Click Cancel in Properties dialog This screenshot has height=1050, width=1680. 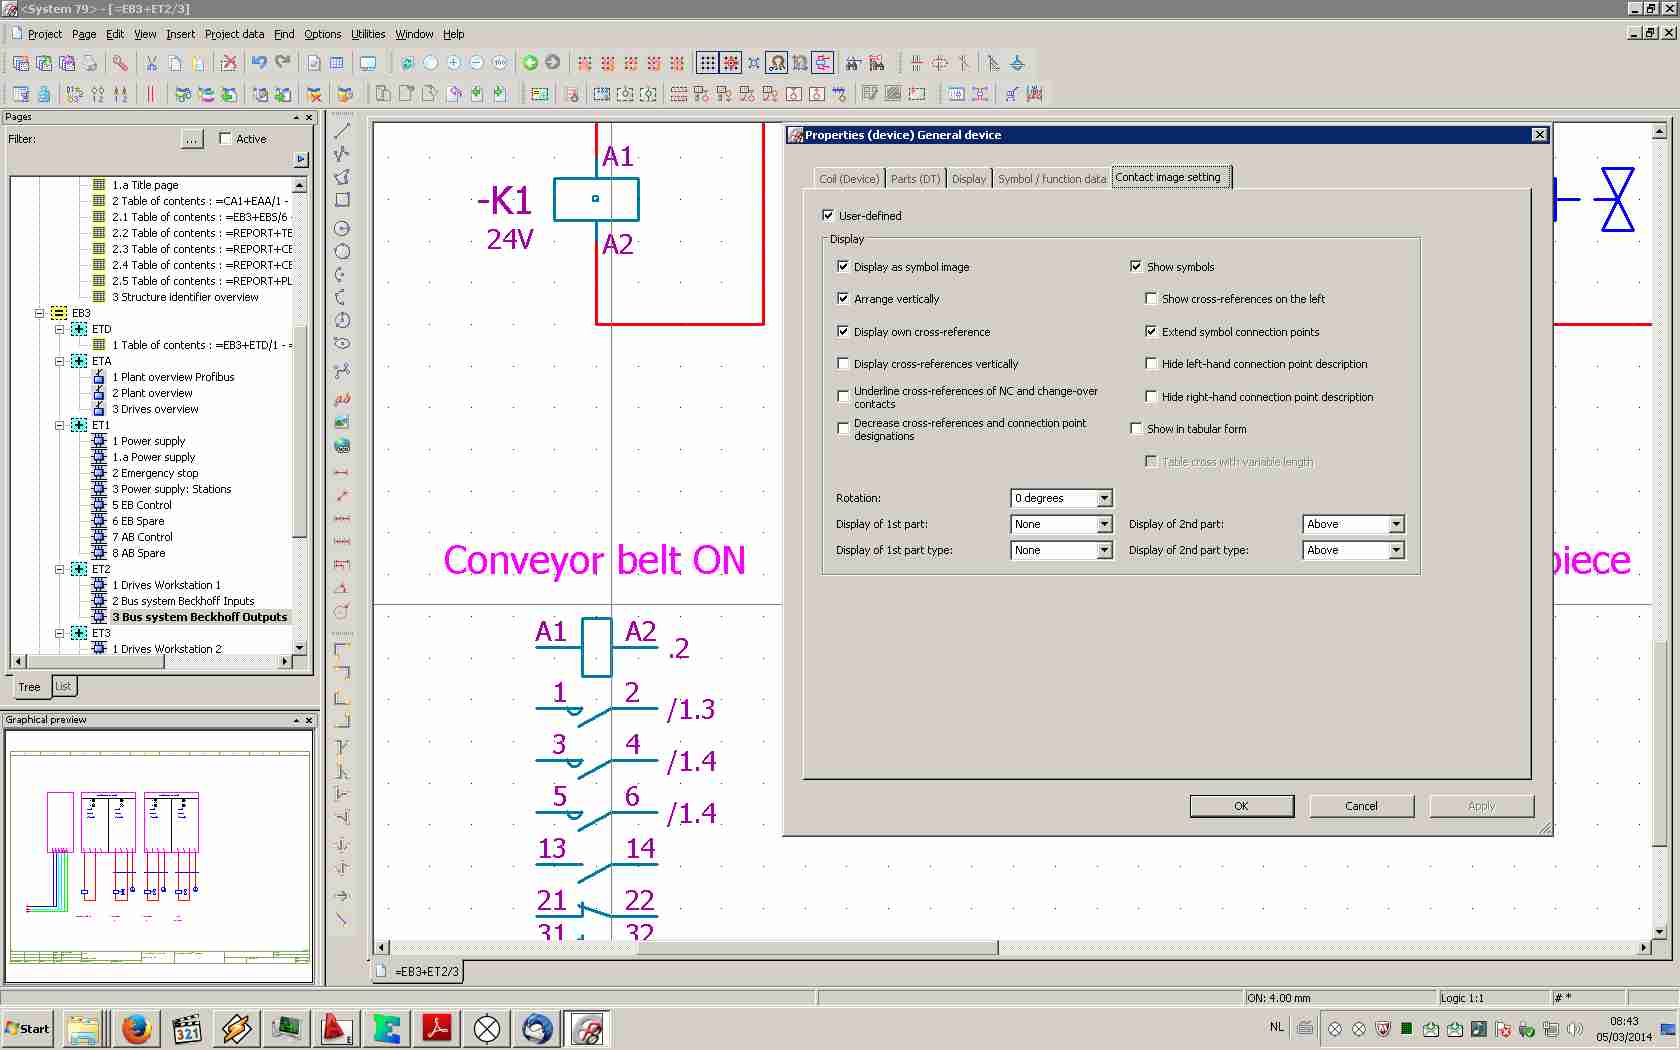(x=1361, y=806)
